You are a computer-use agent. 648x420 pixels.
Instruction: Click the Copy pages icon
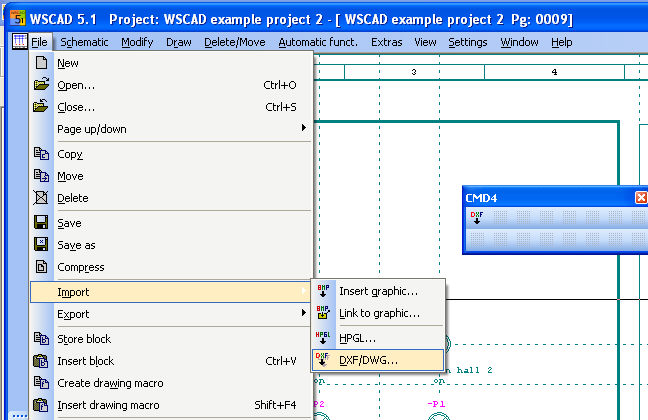pyautogui.click(x=41, y=153)
